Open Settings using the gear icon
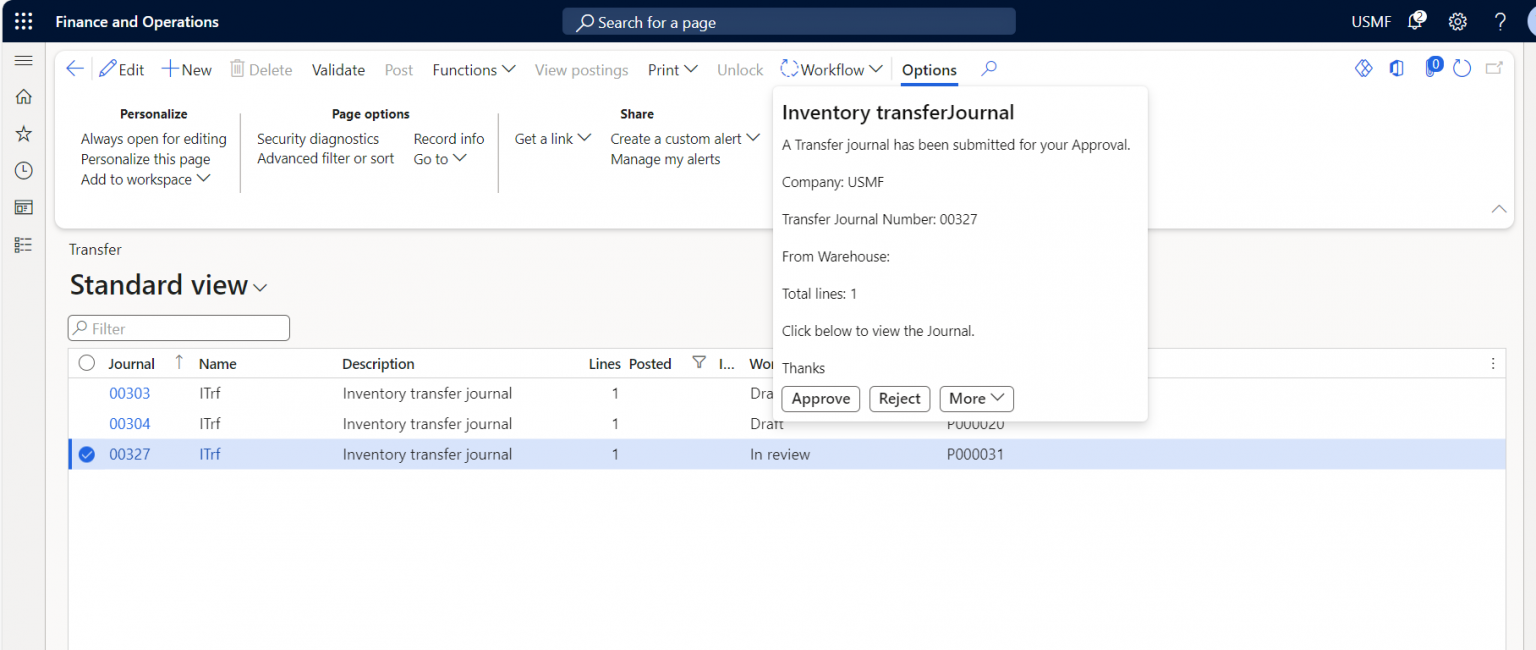This screenshot has width=1536, height=650. [1457, 21]
